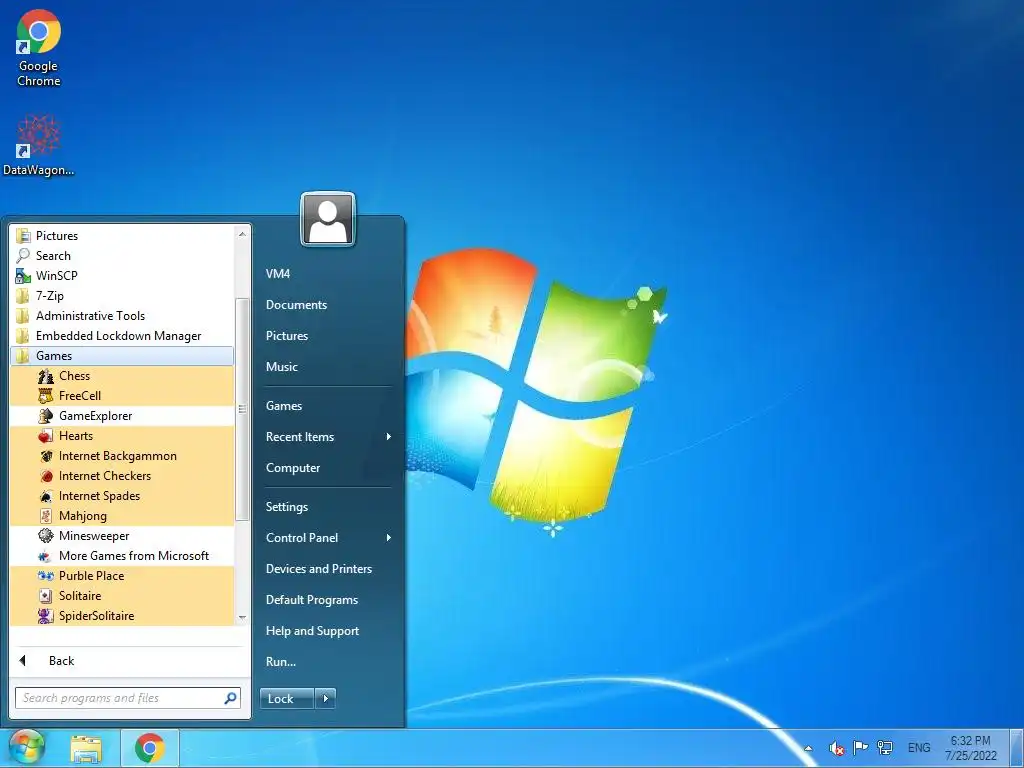Viewport: 1024px width, 768px height.
Task: Launch Internet Backgammon
Action: point(121,456)
